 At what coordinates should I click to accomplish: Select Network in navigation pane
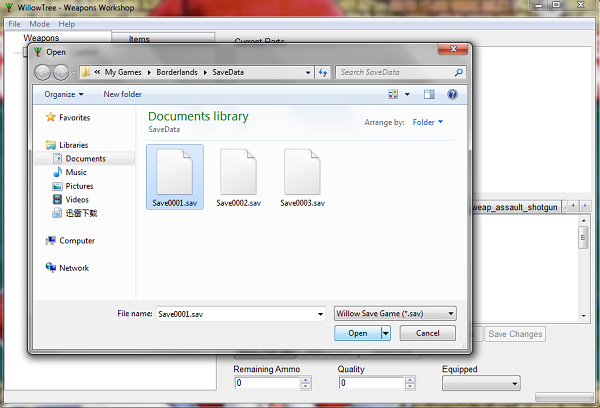(x=74, y=268)
